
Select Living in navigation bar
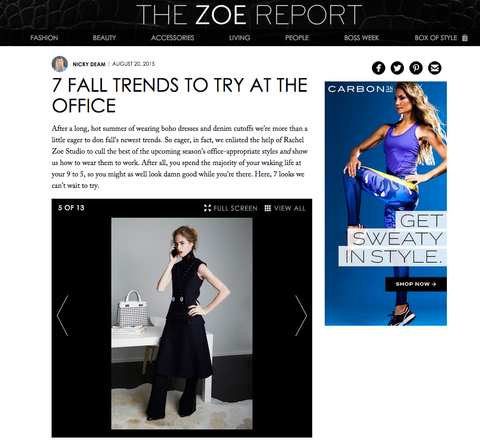239,38
